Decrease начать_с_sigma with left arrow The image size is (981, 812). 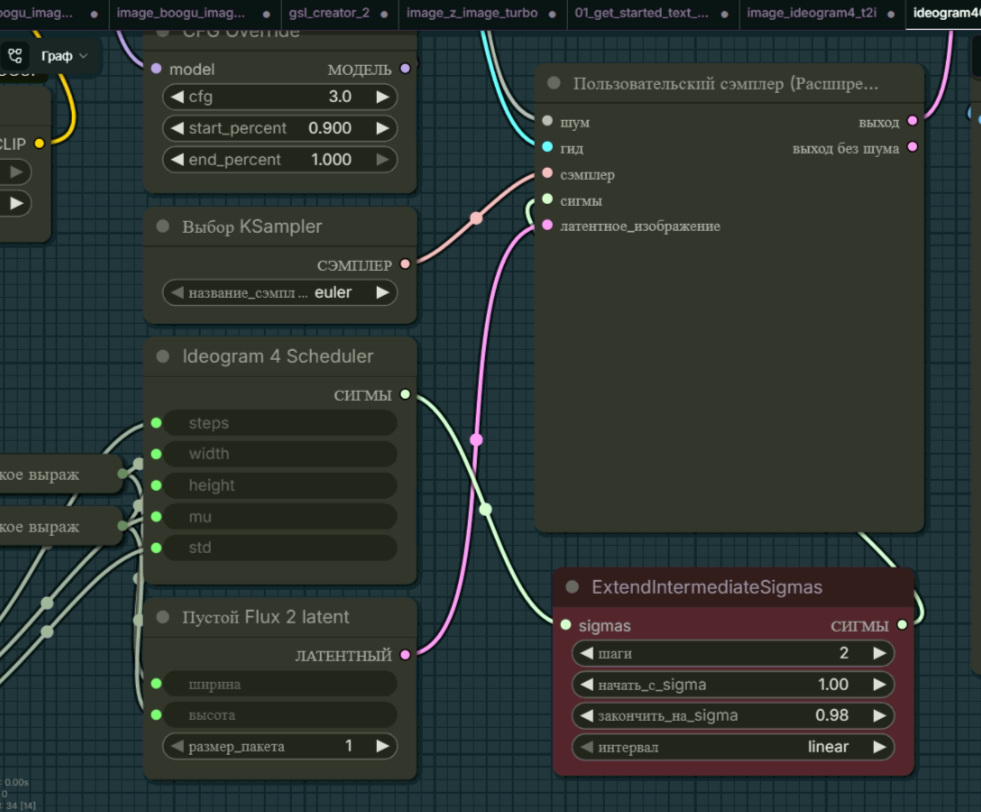[x=587, y=684]
